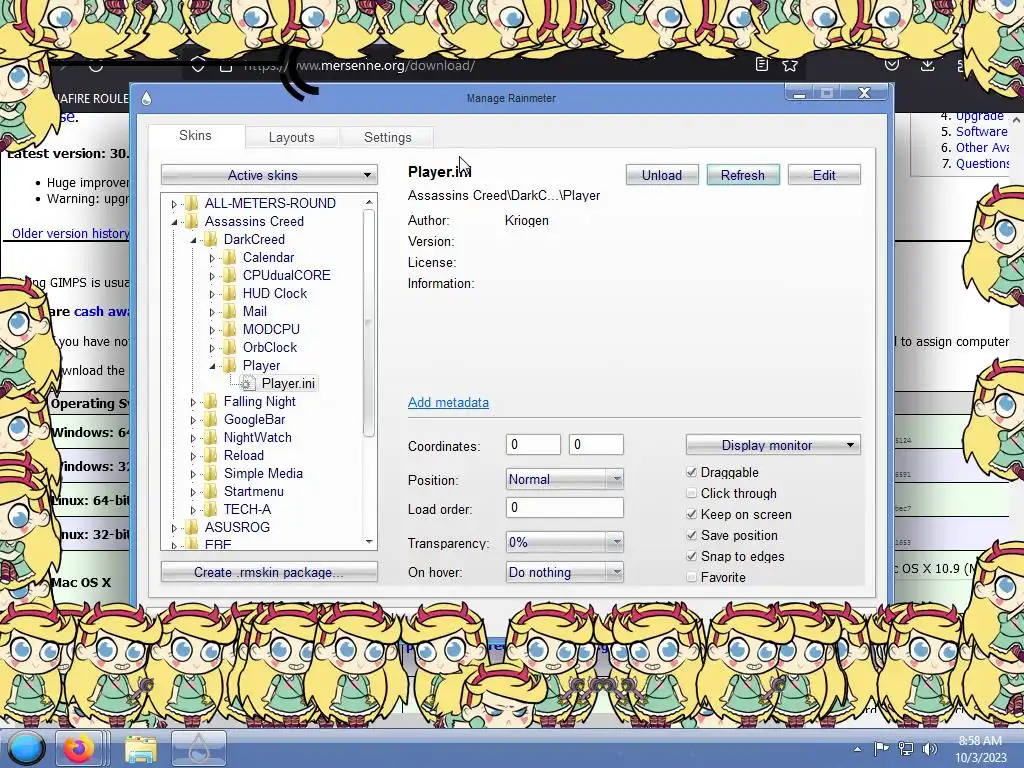This screenshot has height=768, width=1024.
Task: Click the Falling Night folder icon
Action: pos(210,402)
